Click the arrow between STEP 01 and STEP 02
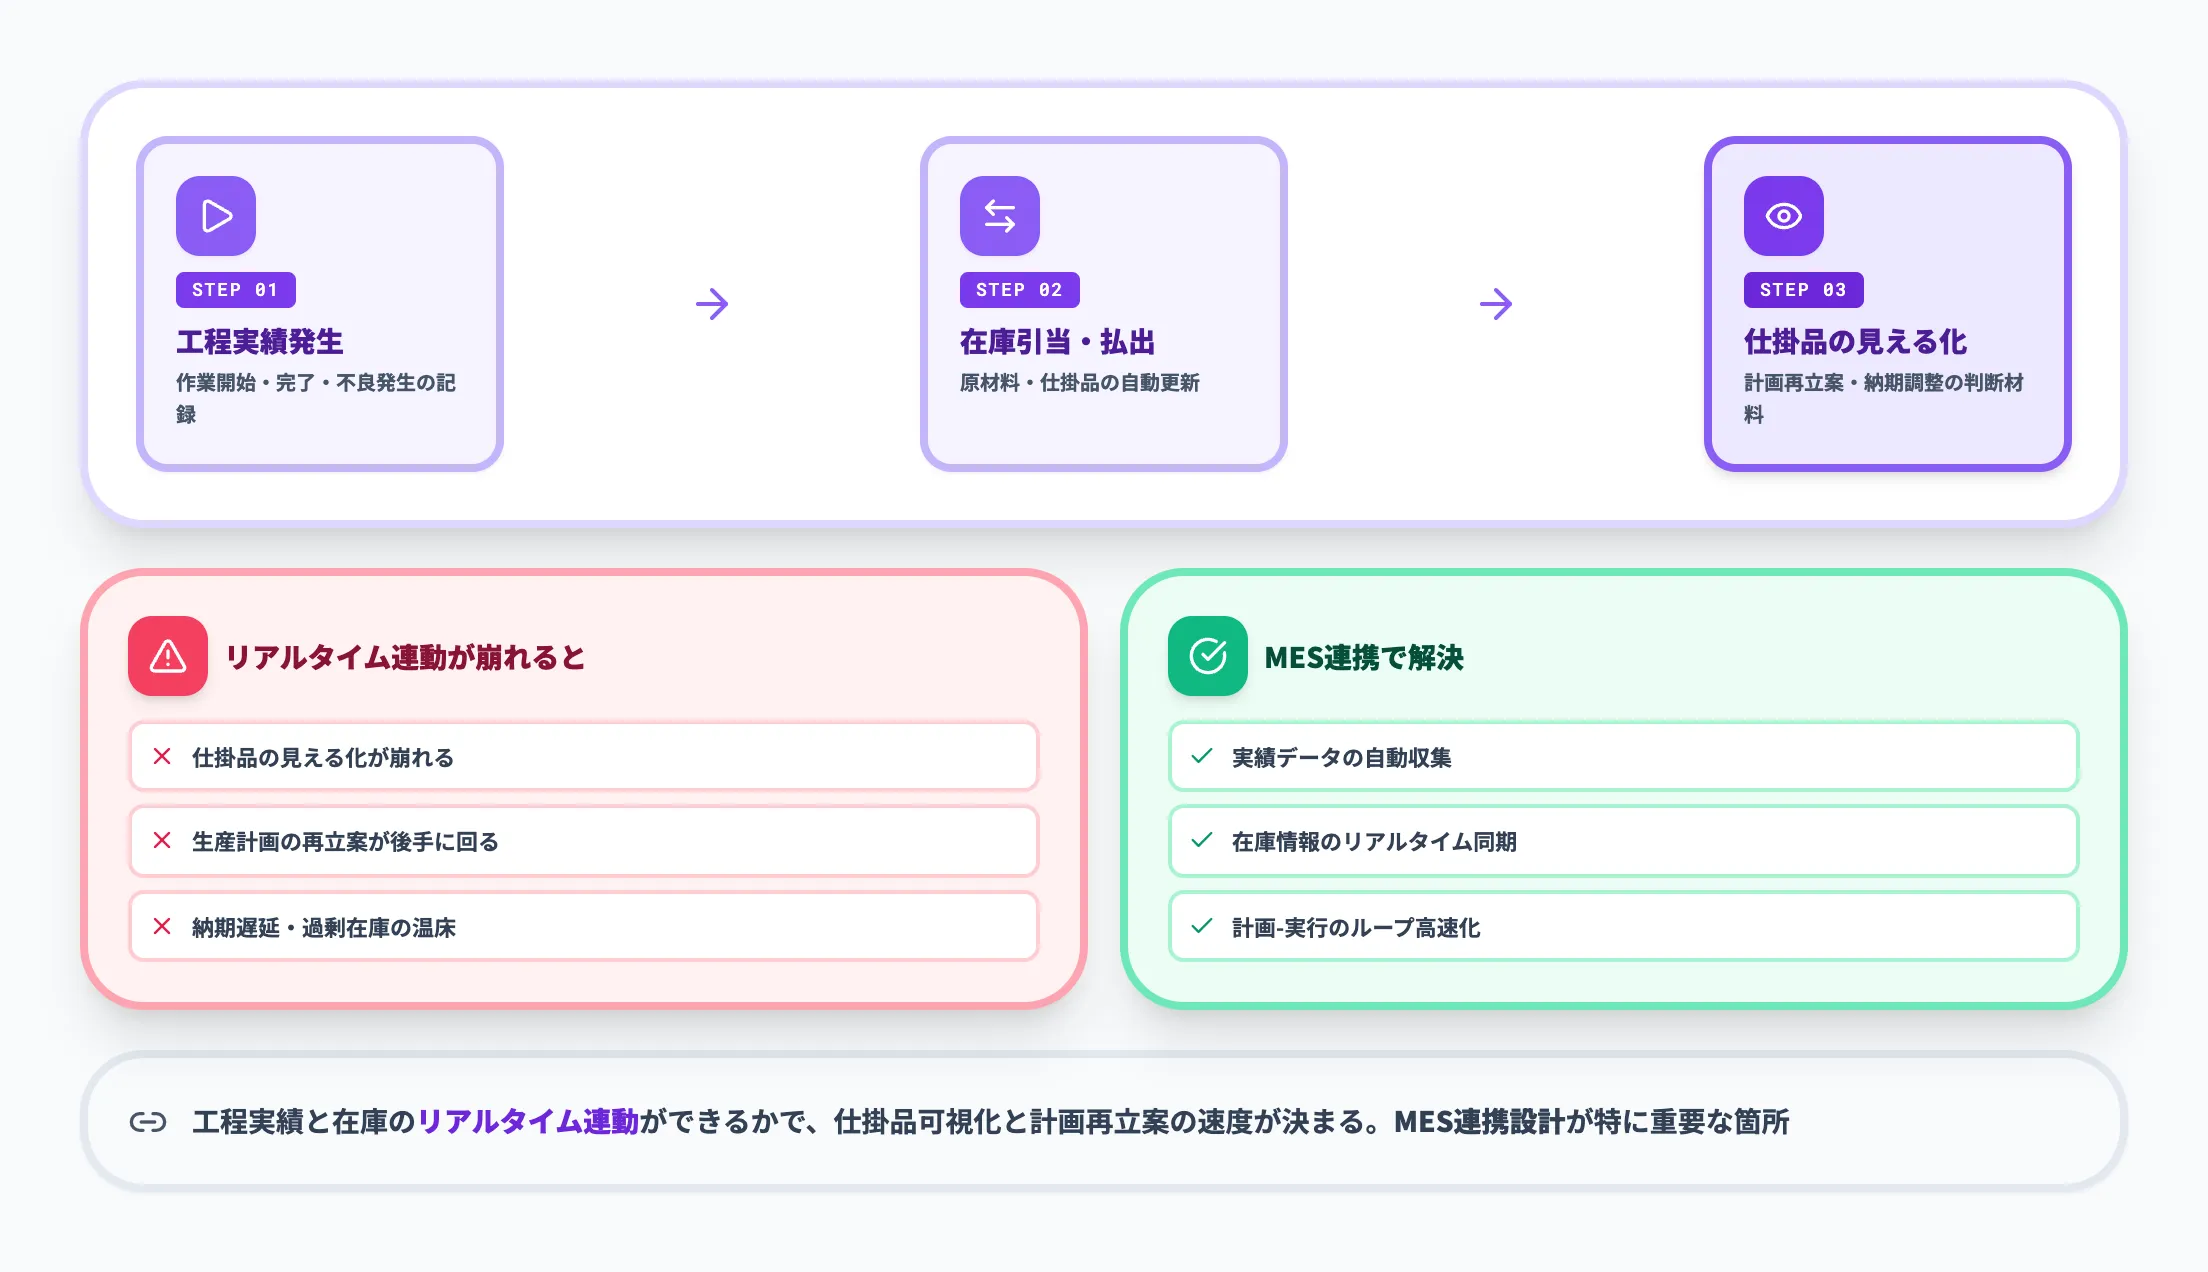 point(712,303)
